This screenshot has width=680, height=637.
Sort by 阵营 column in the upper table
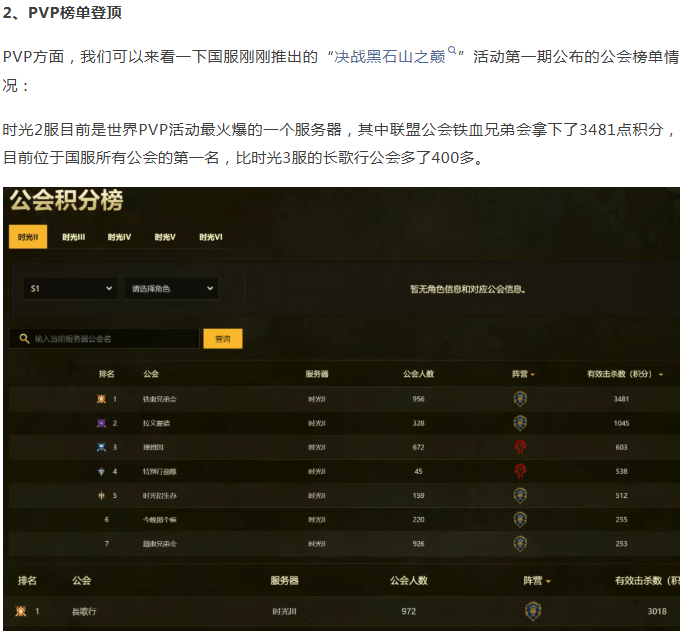tap(523, 374)
